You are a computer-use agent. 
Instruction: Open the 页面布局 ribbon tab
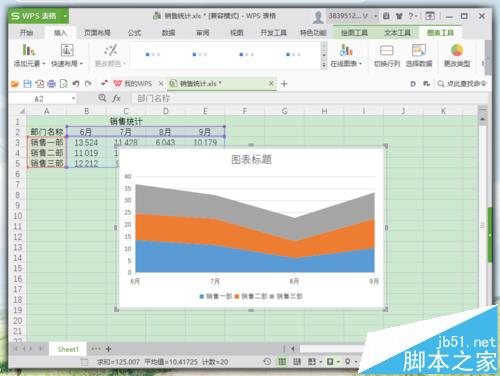point(97,33)
